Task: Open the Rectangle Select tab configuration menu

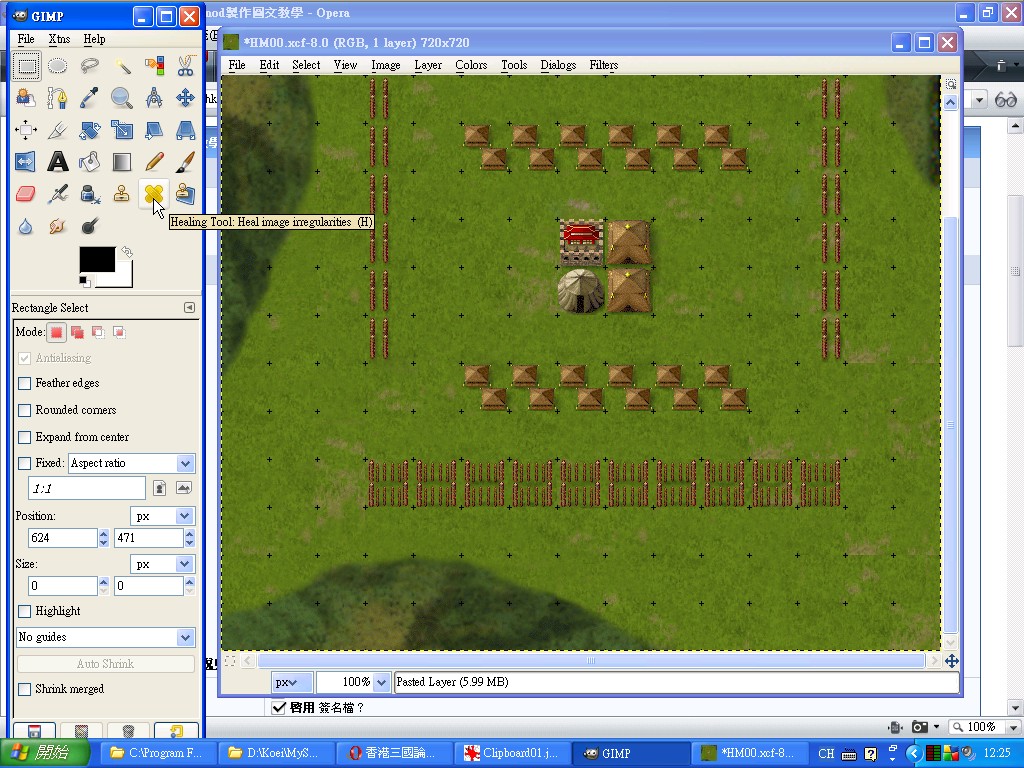Action: pos(189,308)
